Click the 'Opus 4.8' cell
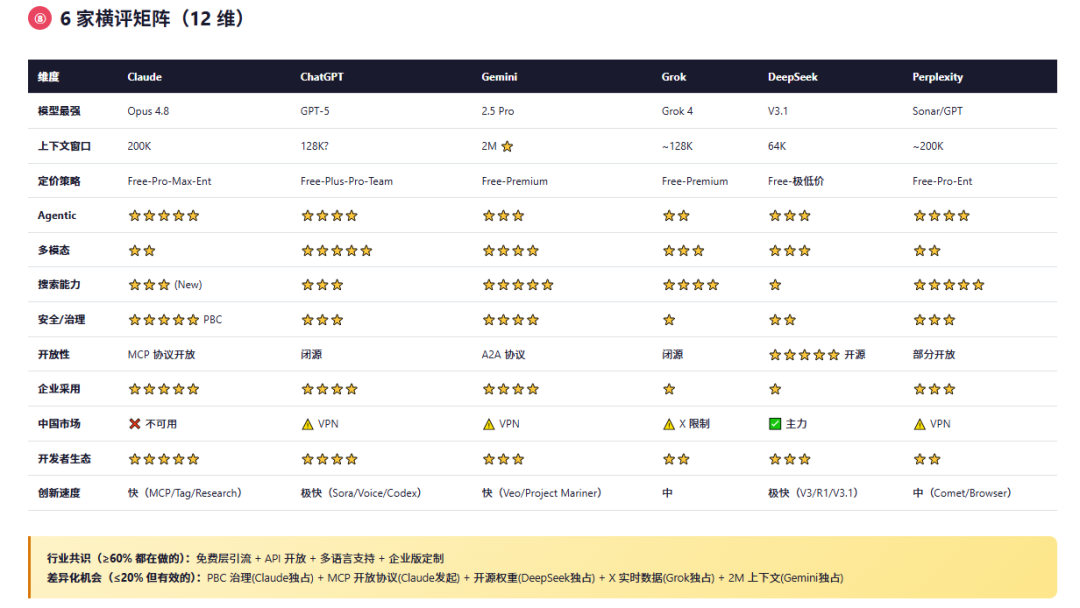1080x608 pixels. click(148, 111)
